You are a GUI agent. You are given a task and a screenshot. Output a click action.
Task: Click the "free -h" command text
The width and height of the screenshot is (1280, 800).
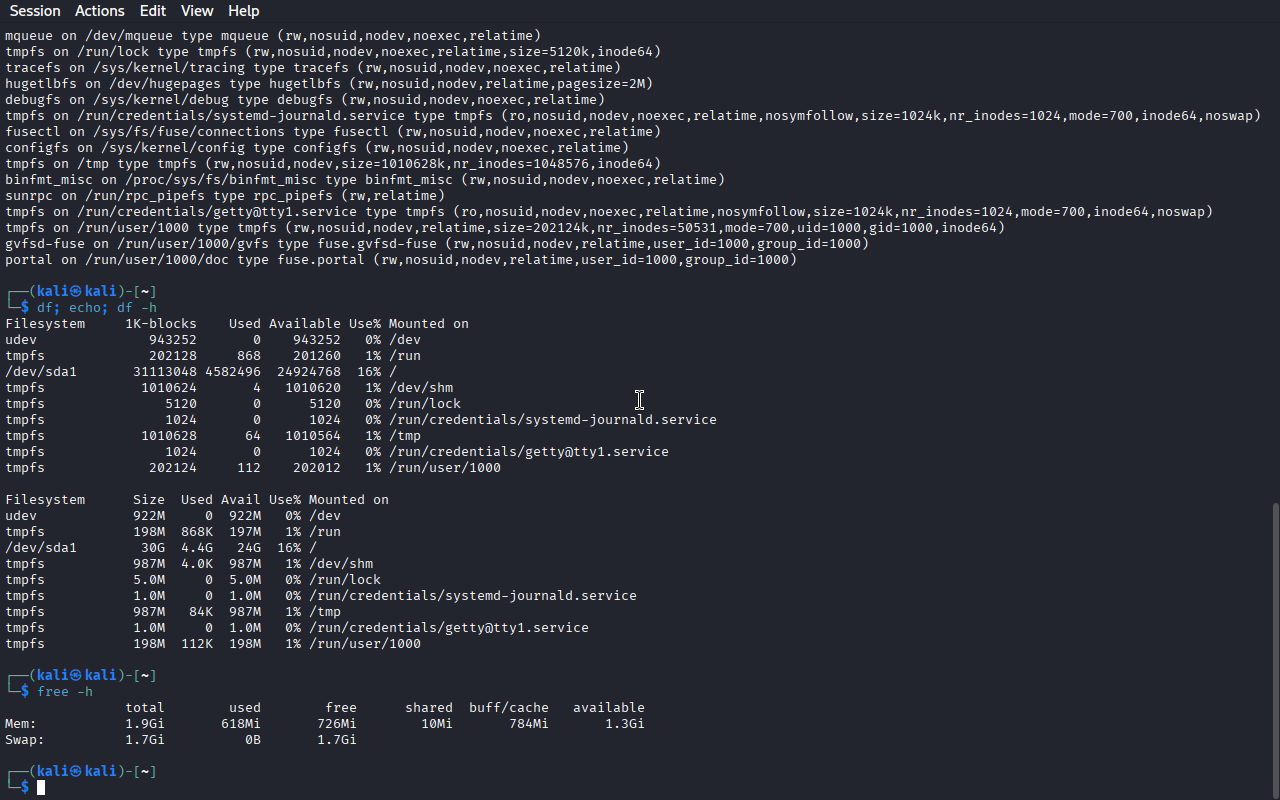point(65,692)
